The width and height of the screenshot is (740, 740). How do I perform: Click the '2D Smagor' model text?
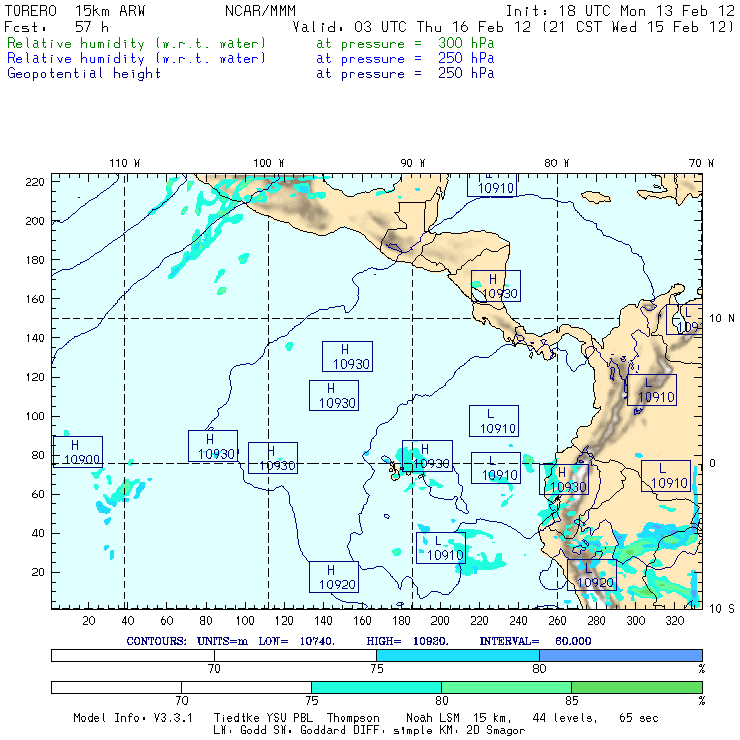click(x=496, y=731)
